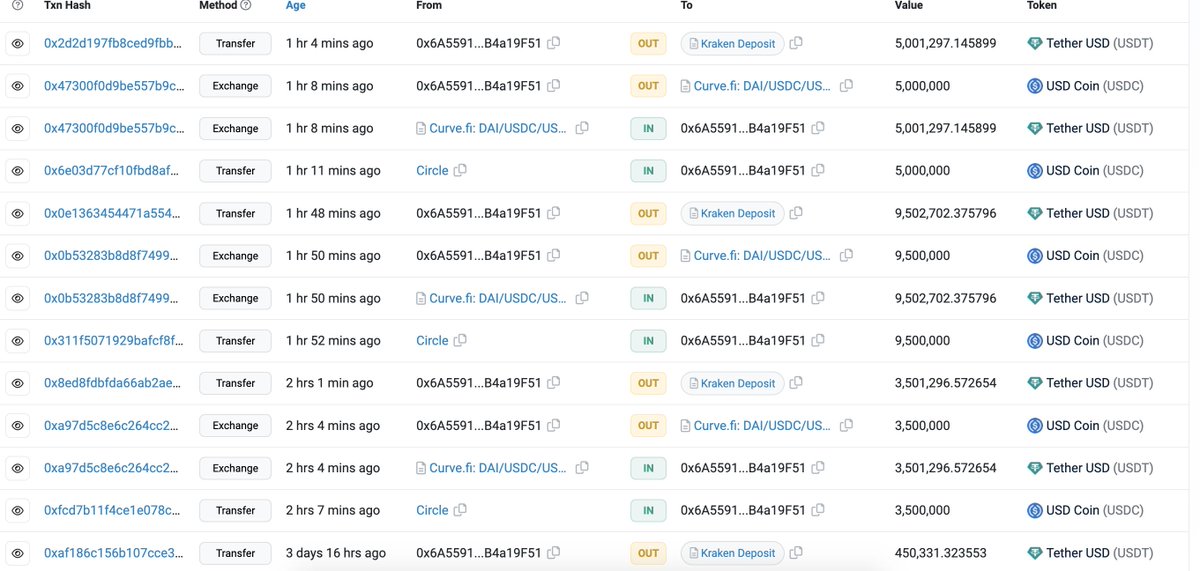The width and height of the screenshot is (1200, 571).
Task: Copy Kraken Deposit address in 1 hr 48 mins row
Action: 796,213
